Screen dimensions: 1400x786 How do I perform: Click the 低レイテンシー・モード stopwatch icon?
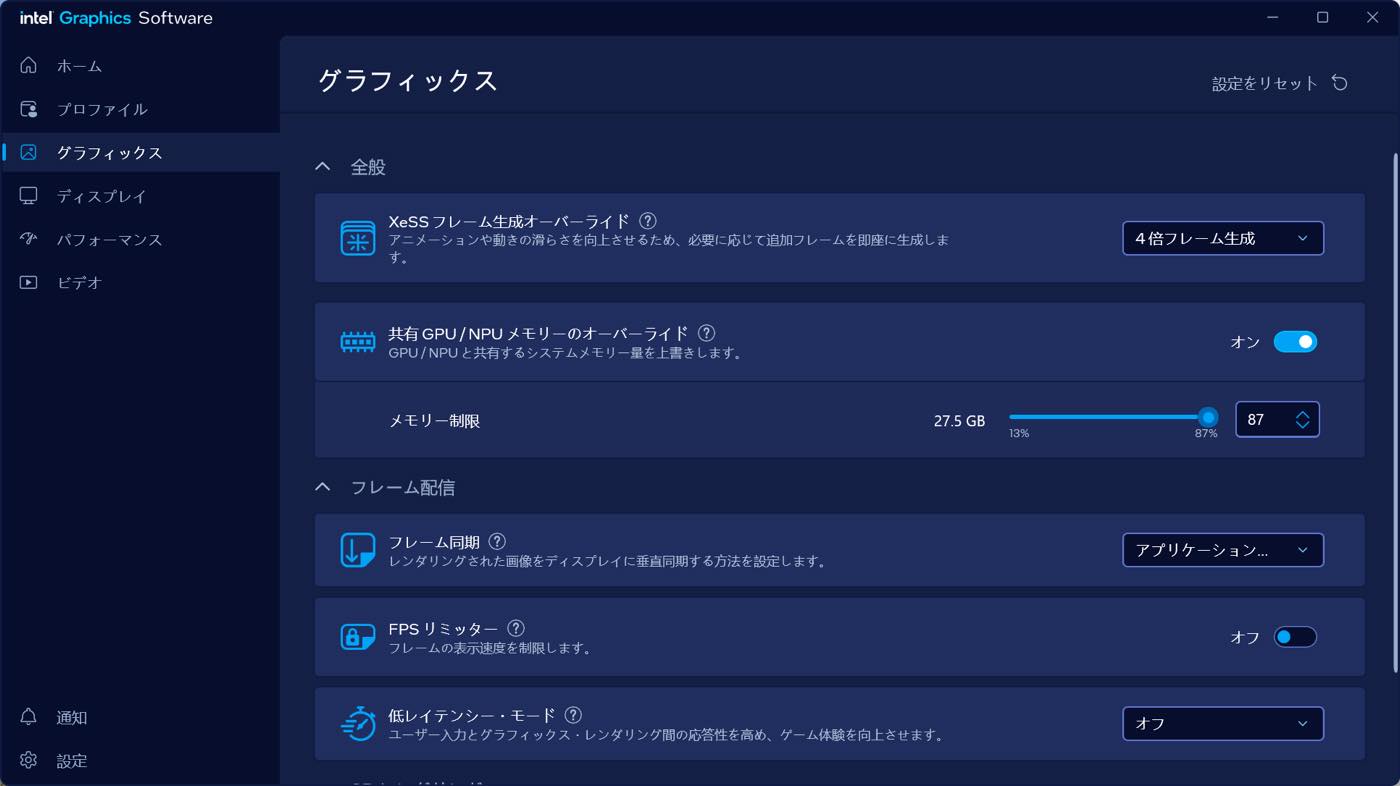pos(358,723)
